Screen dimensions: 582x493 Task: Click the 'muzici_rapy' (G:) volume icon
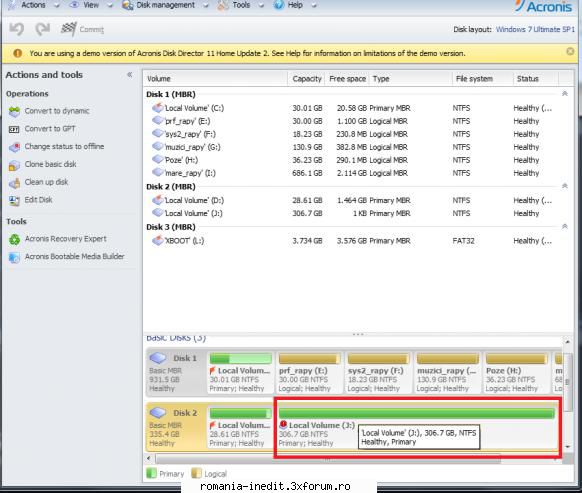pos(158,146)
